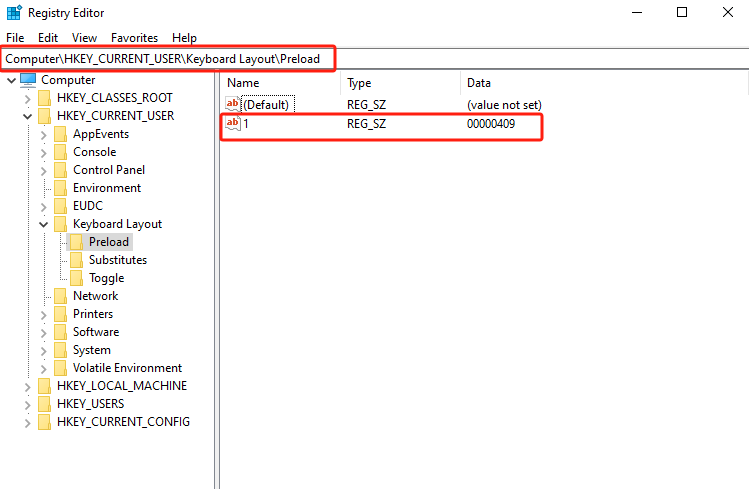Screen dimensions: 749x489
Task: Click the Toggle folder icon
Action: 76,278
